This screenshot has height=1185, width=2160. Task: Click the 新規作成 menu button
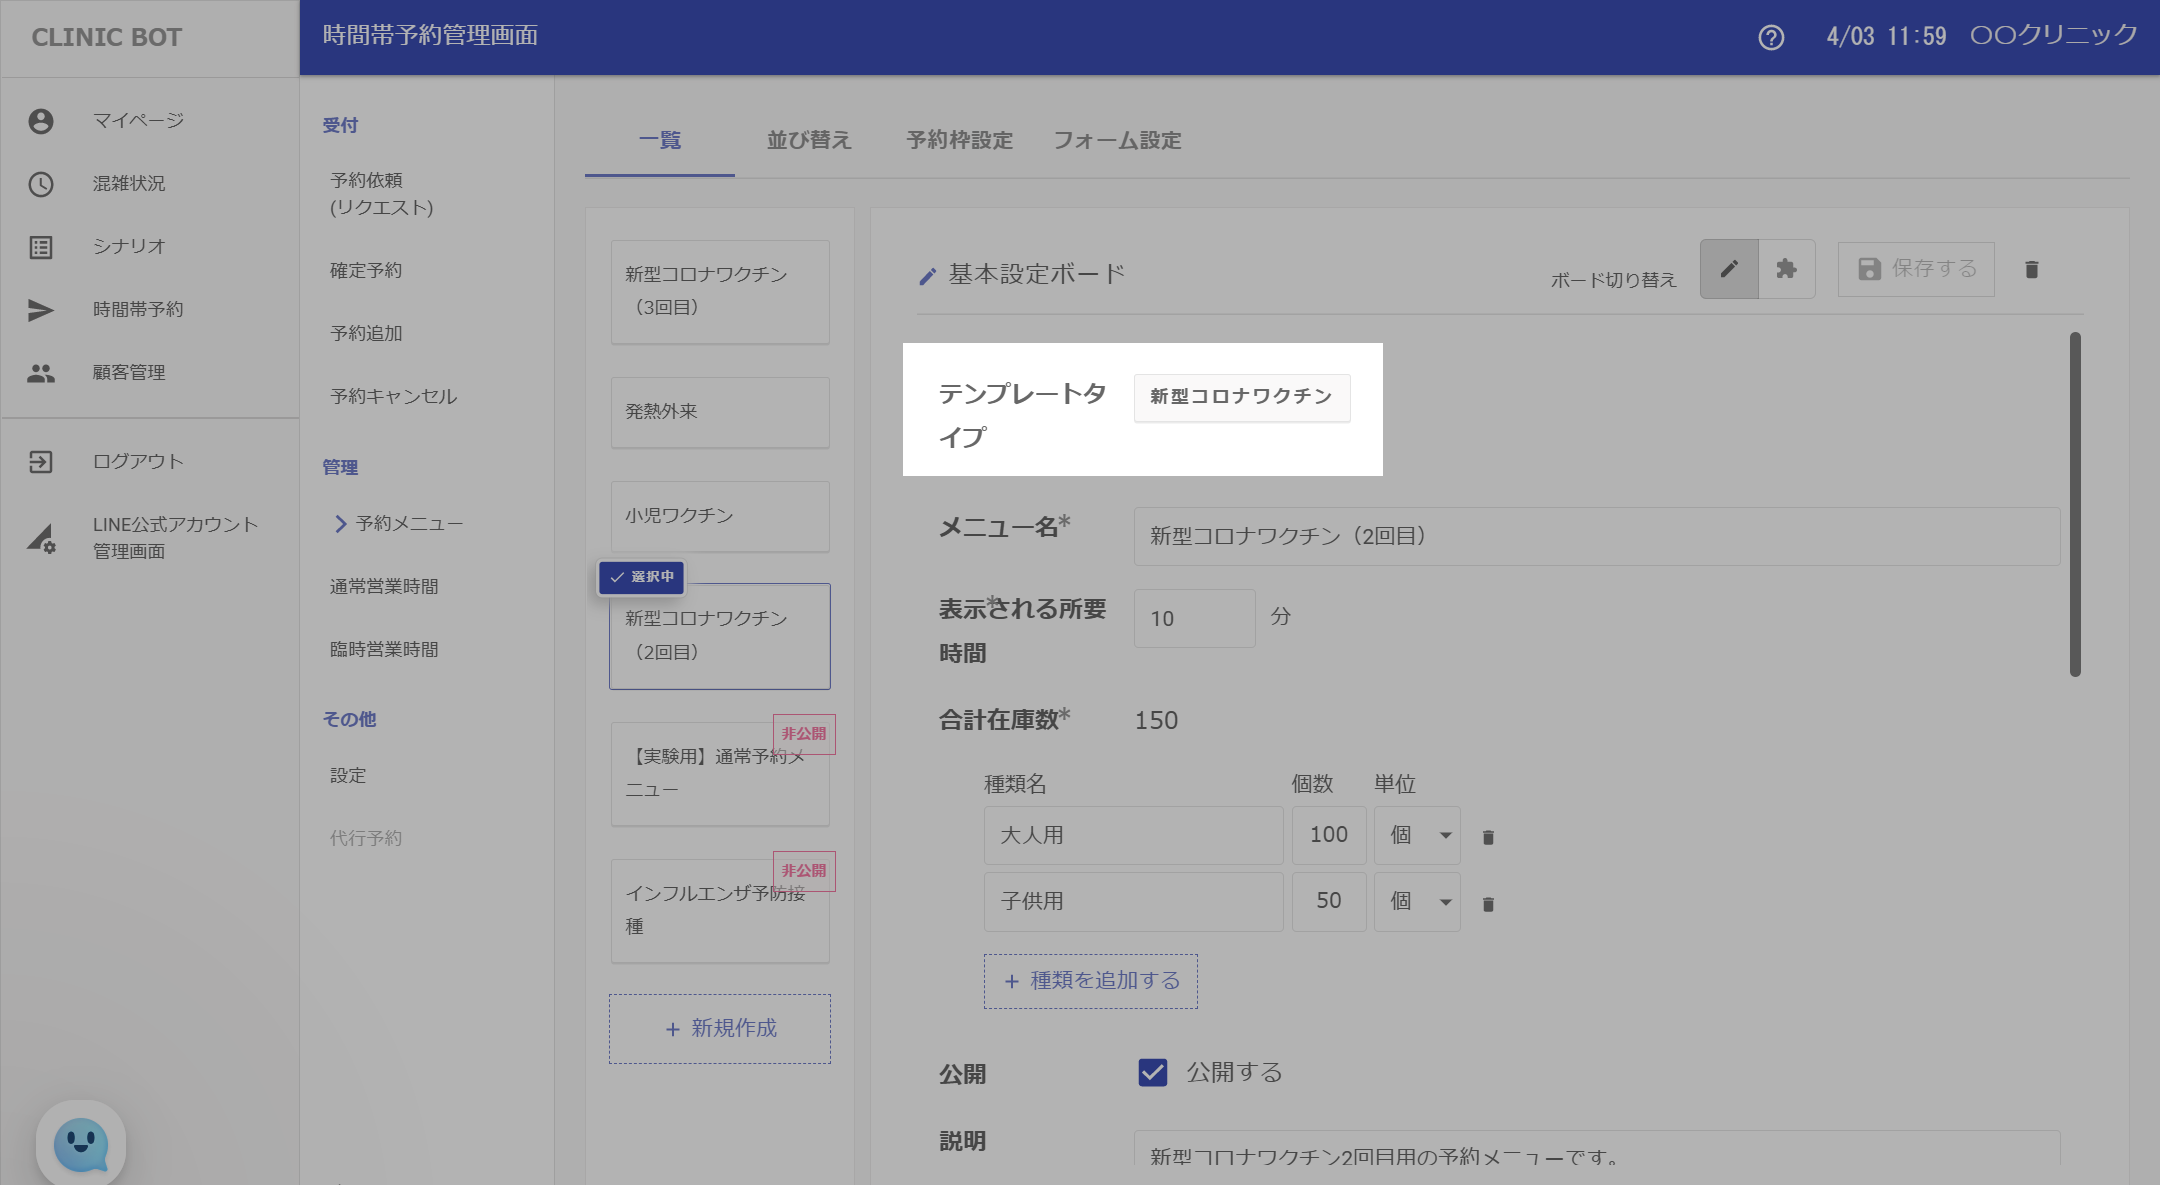pos(720,1028)
